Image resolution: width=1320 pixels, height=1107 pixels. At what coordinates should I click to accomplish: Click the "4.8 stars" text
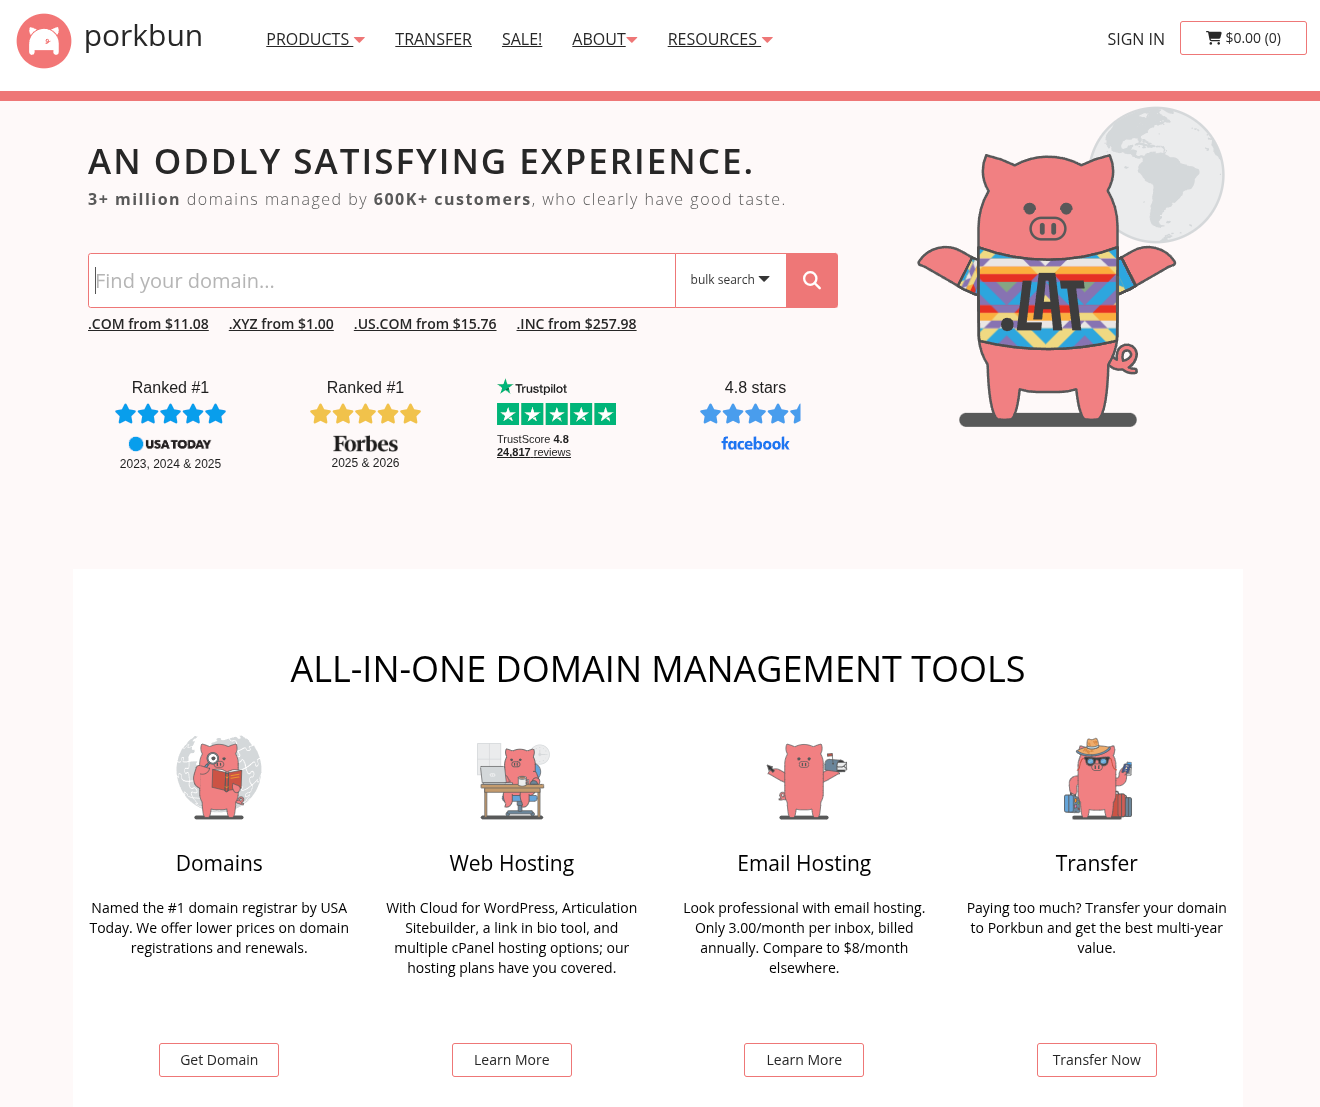coord(755,387)
